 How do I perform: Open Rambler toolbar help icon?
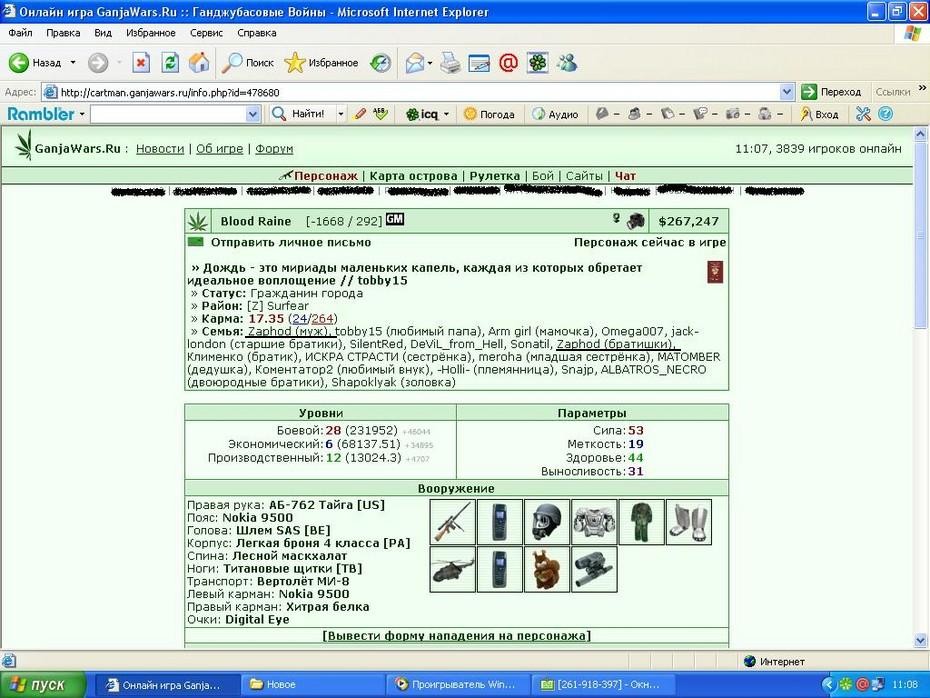[x=885, y=114]
